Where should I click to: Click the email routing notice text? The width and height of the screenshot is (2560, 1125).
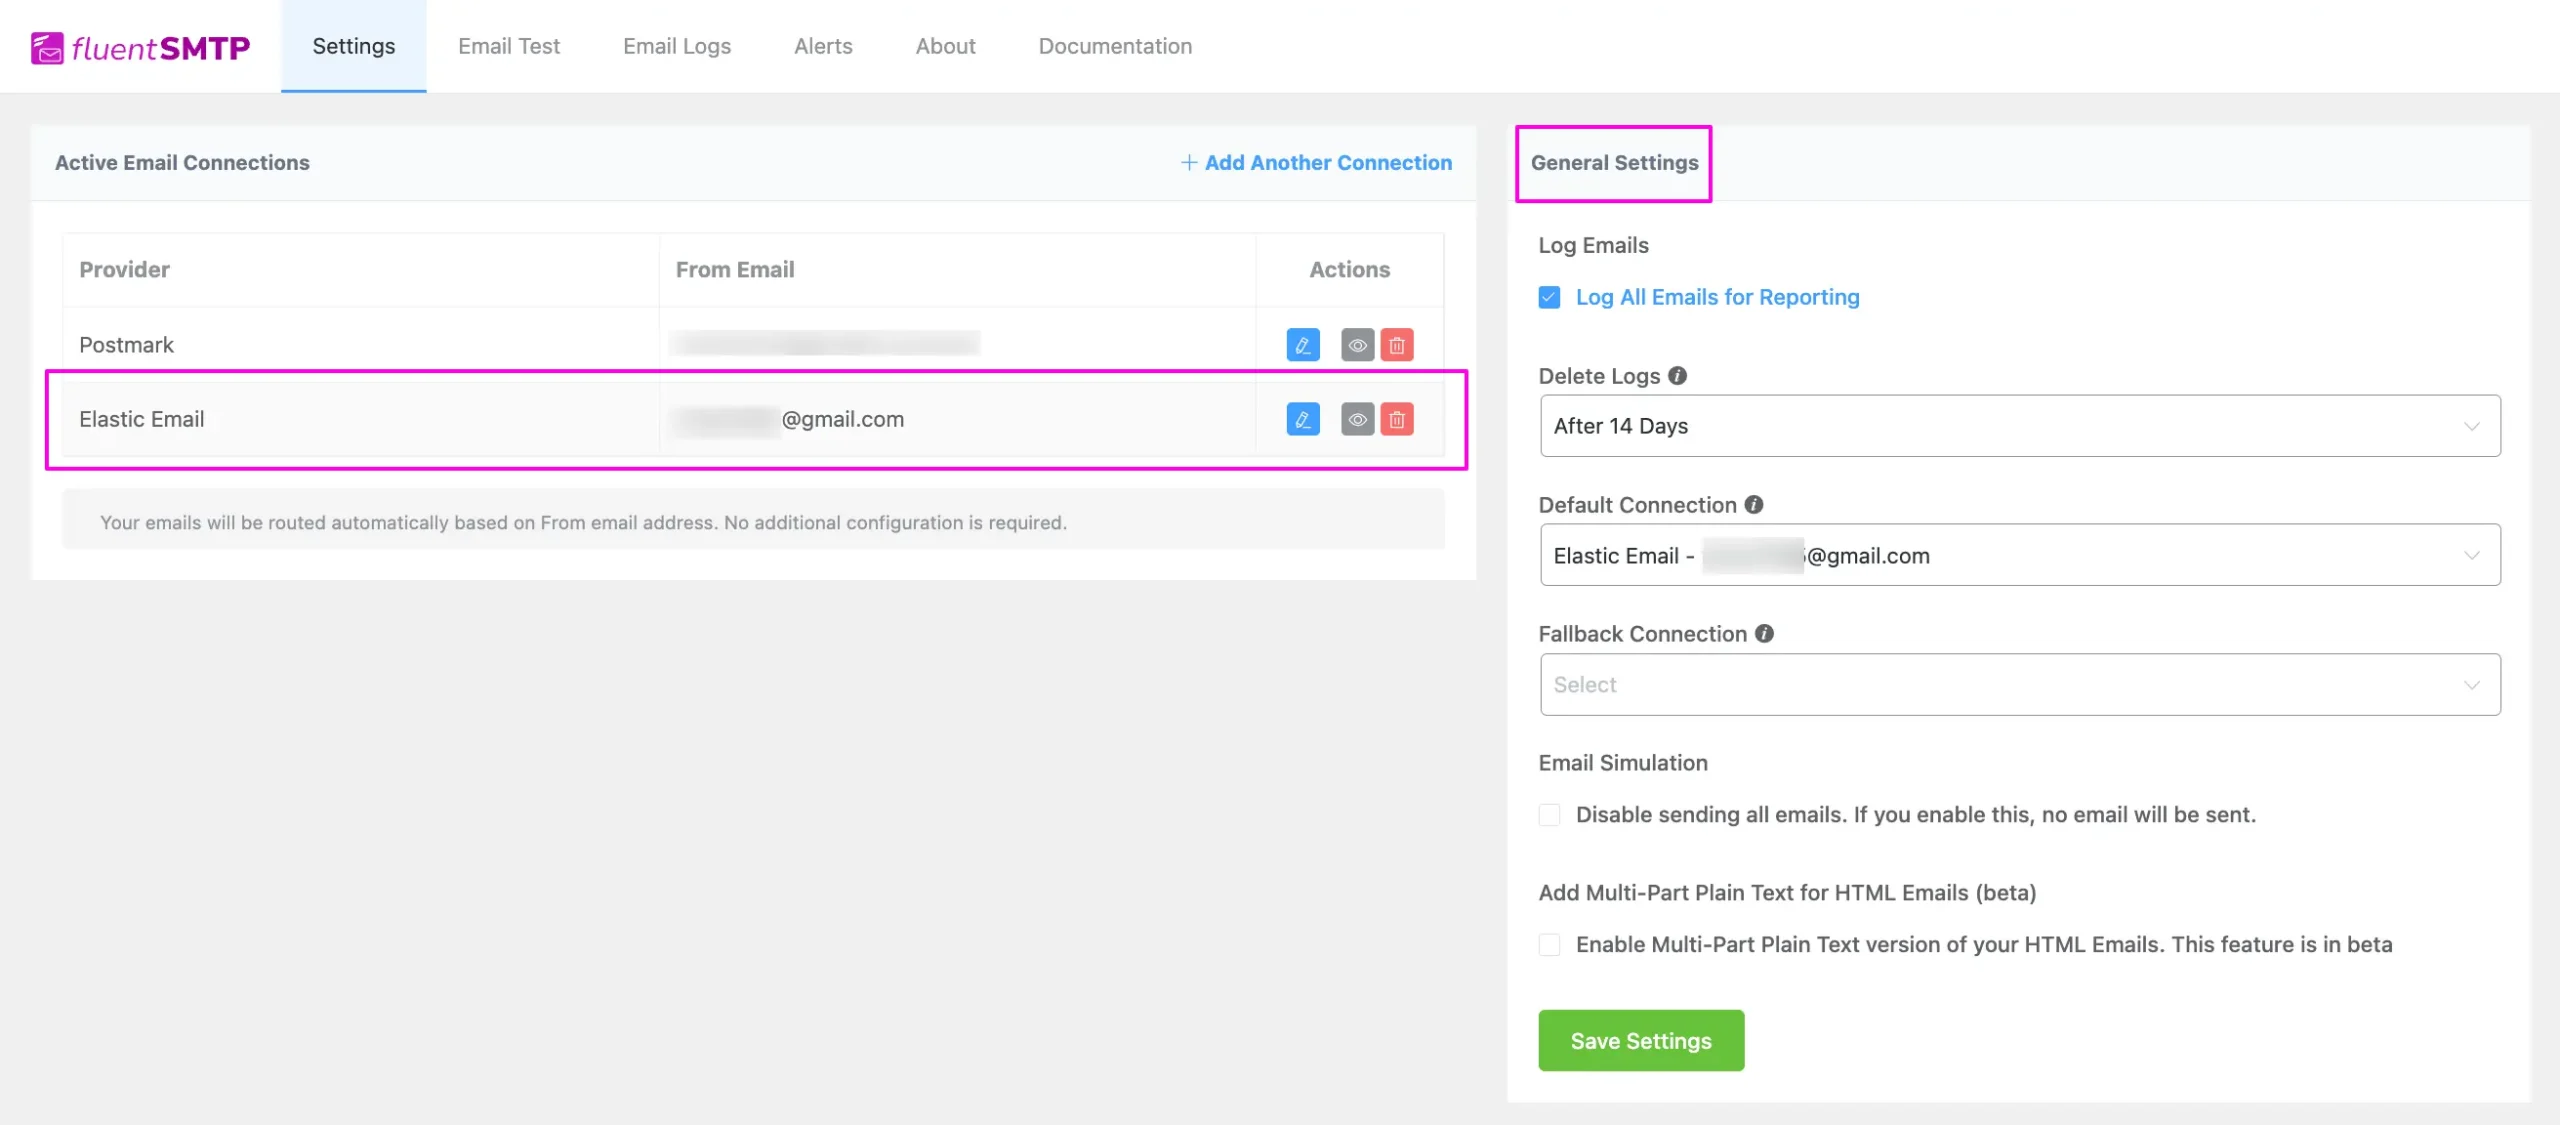[x=583, y=522]
